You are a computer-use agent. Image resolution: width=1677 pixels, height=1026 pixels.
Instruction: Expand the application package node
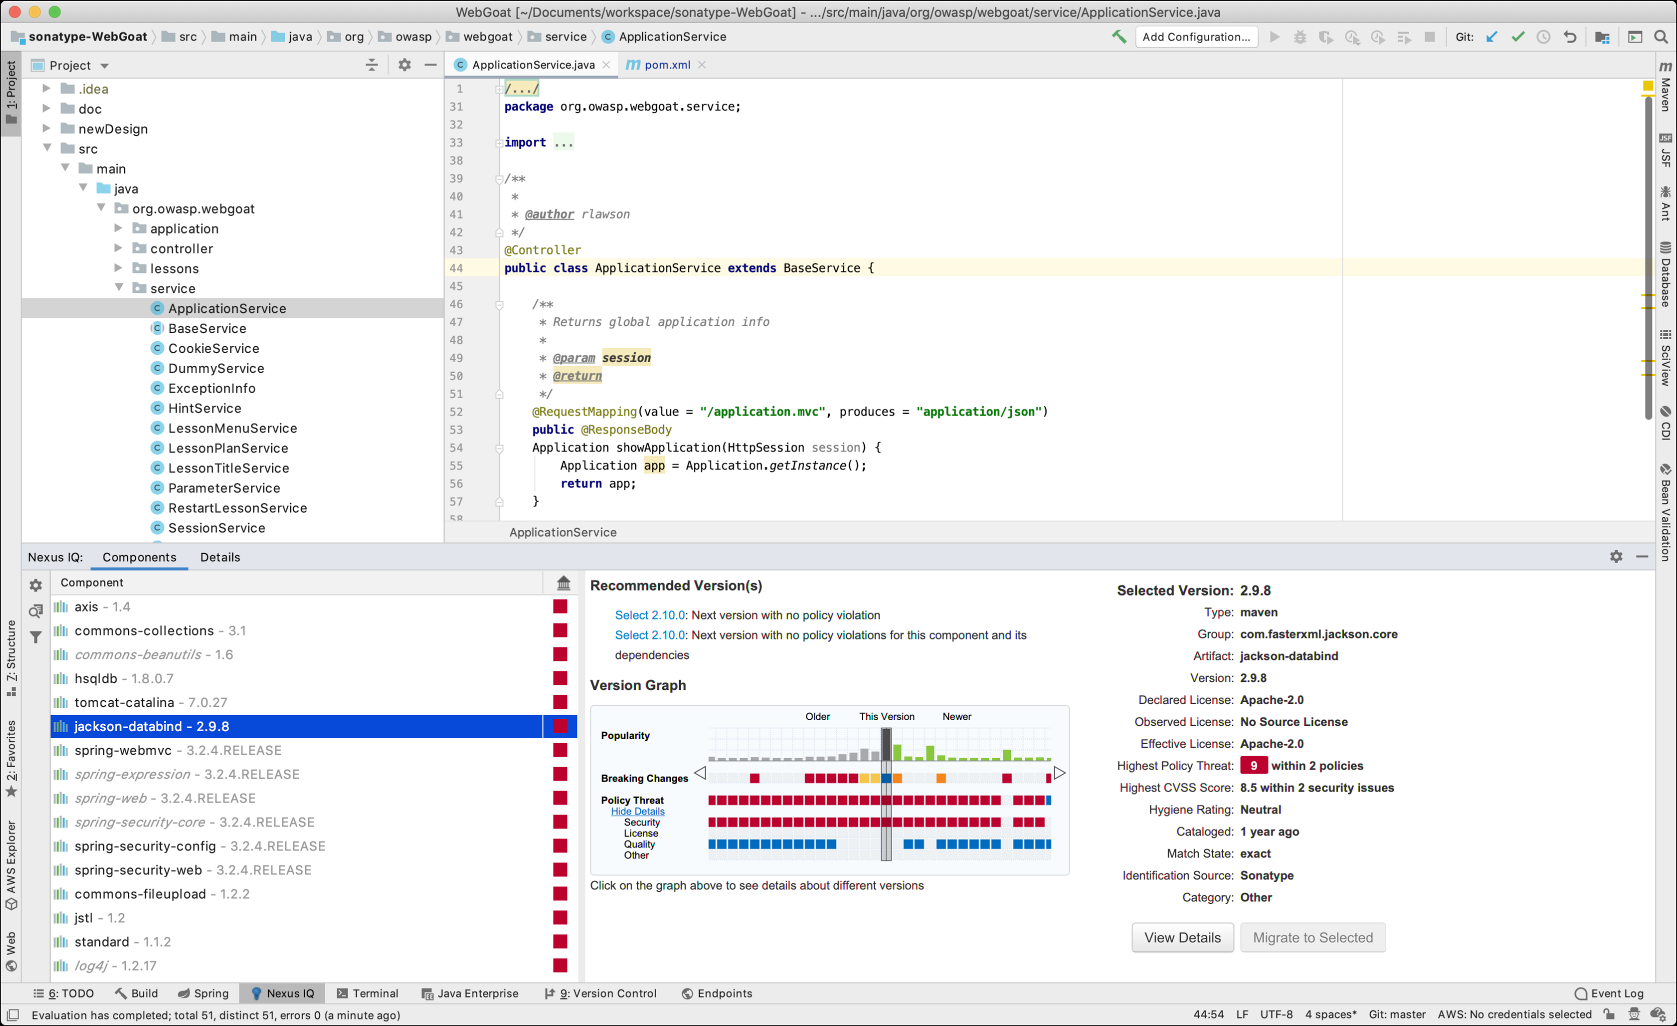coord(119,228)
